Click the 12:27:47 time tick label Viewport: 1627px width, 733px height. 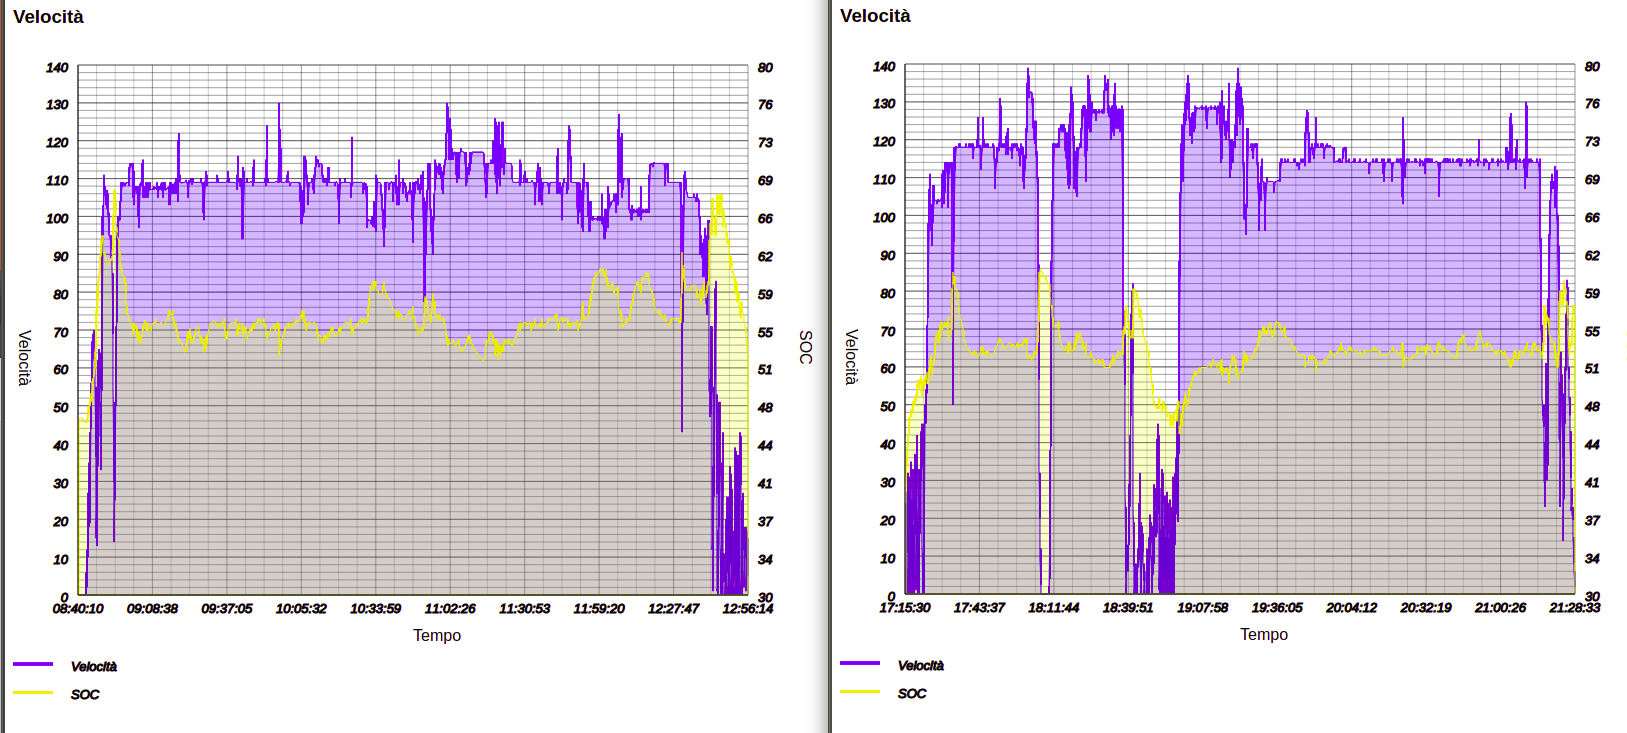(673, 608)
